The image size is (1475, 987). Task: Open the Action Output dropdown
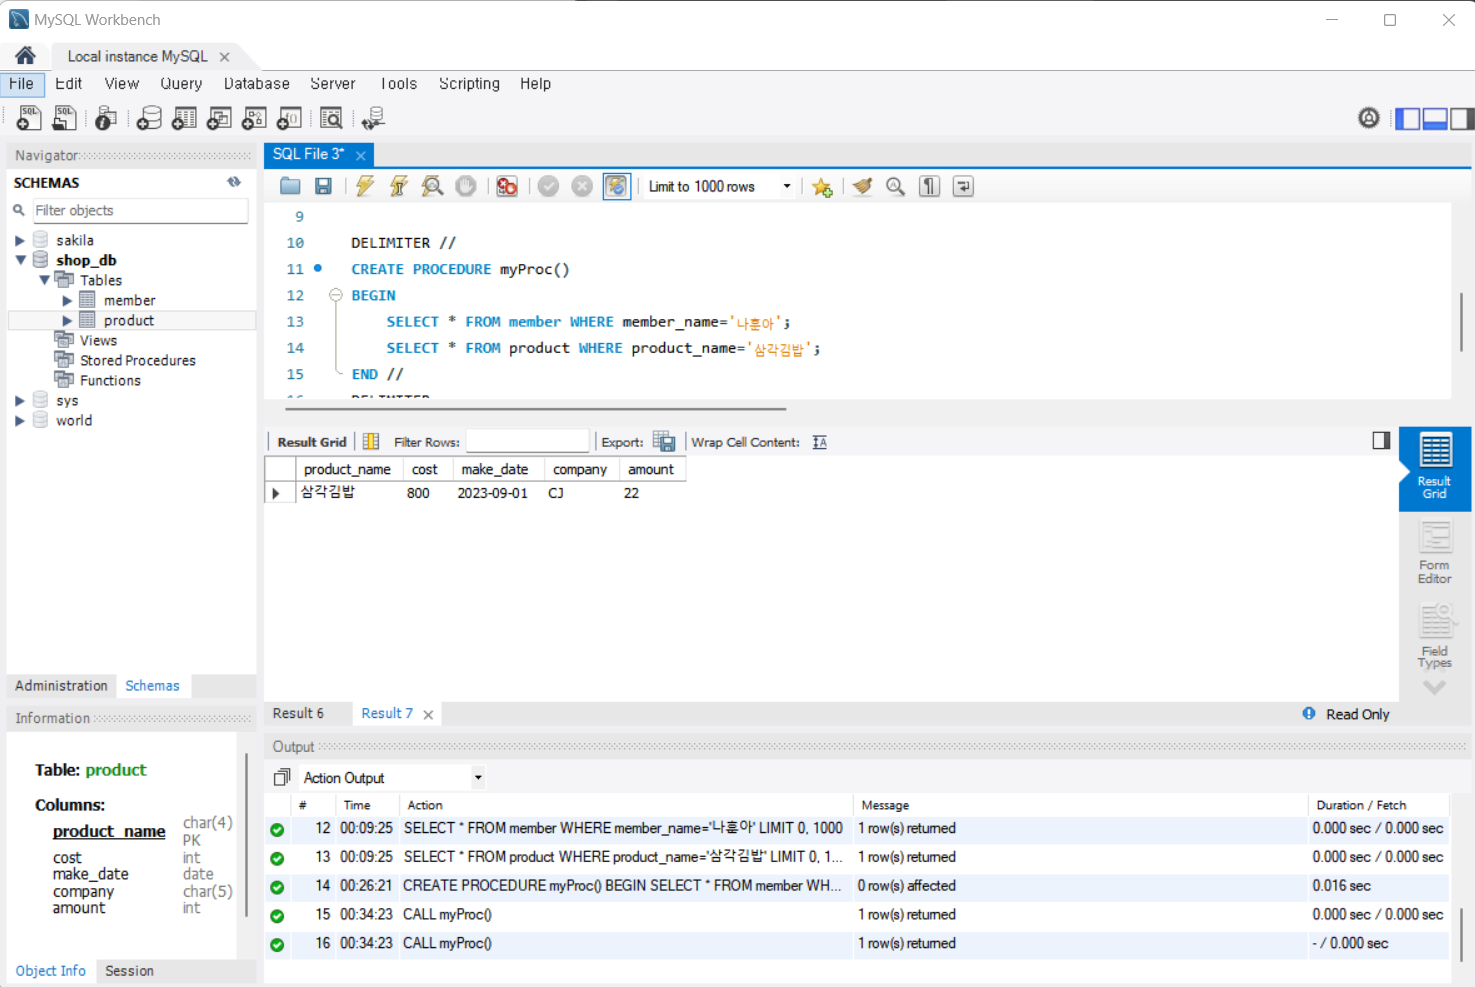click(x=478, y=777)
